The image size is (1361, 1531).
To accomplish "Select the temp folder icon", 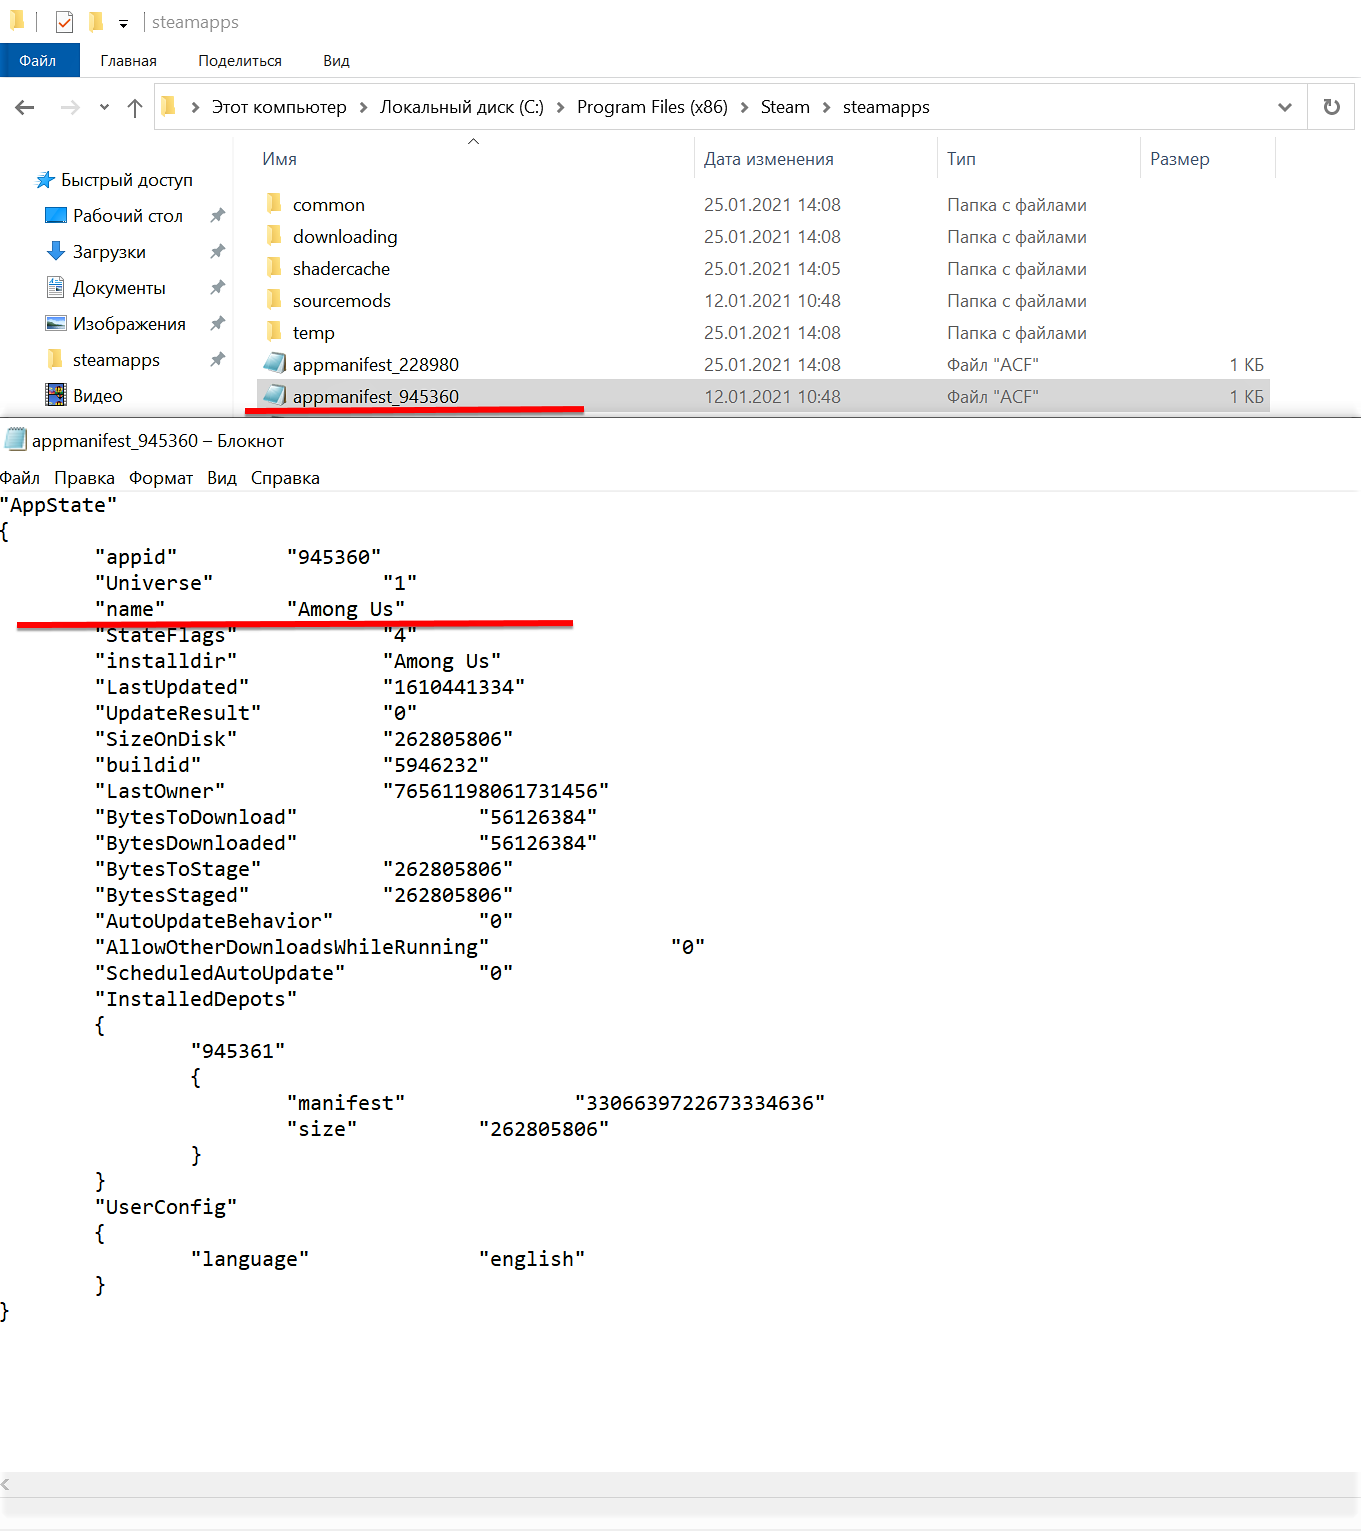I will pyautogui.click(x=275, y=332).
